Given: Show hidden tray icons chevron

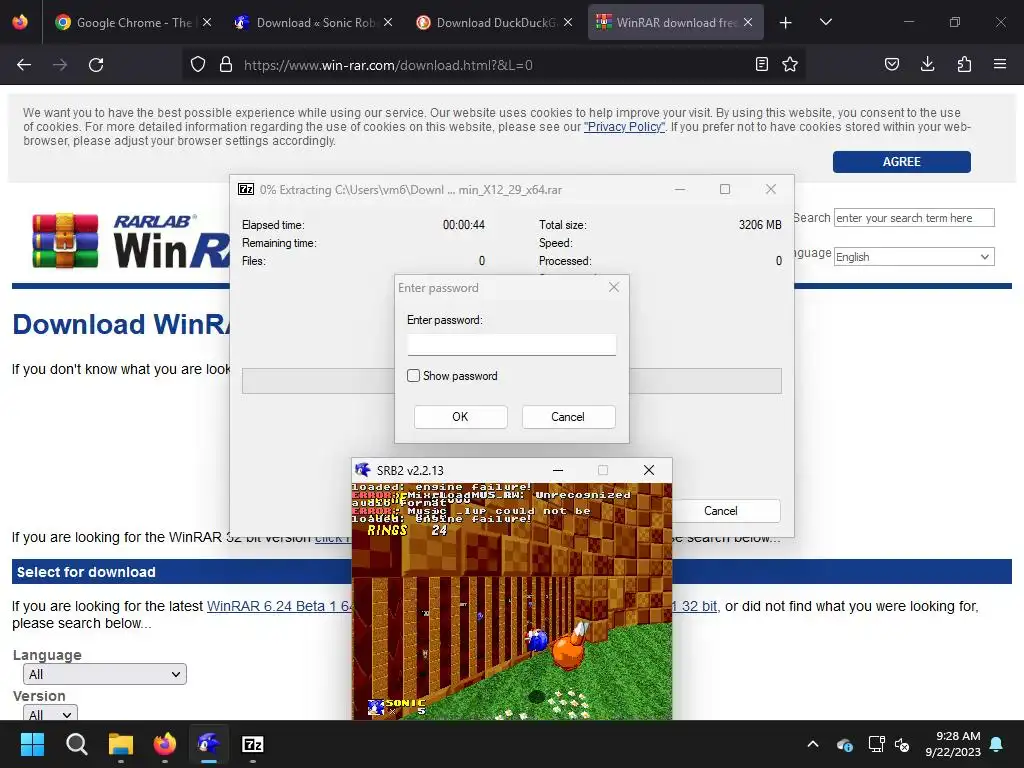Looking at the screenshot, I should [x=813, y=744].
